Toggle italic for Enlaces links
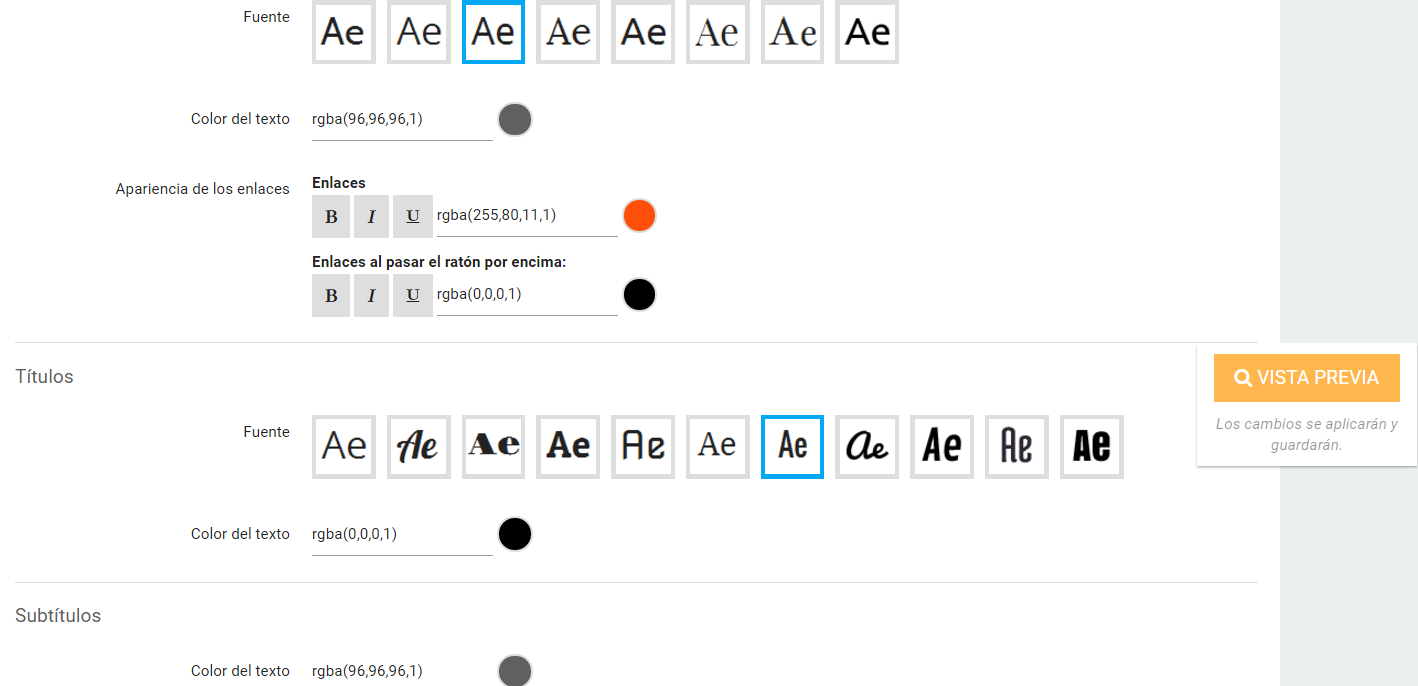Viewport: 1418px width, 686px height. (371, 216)
